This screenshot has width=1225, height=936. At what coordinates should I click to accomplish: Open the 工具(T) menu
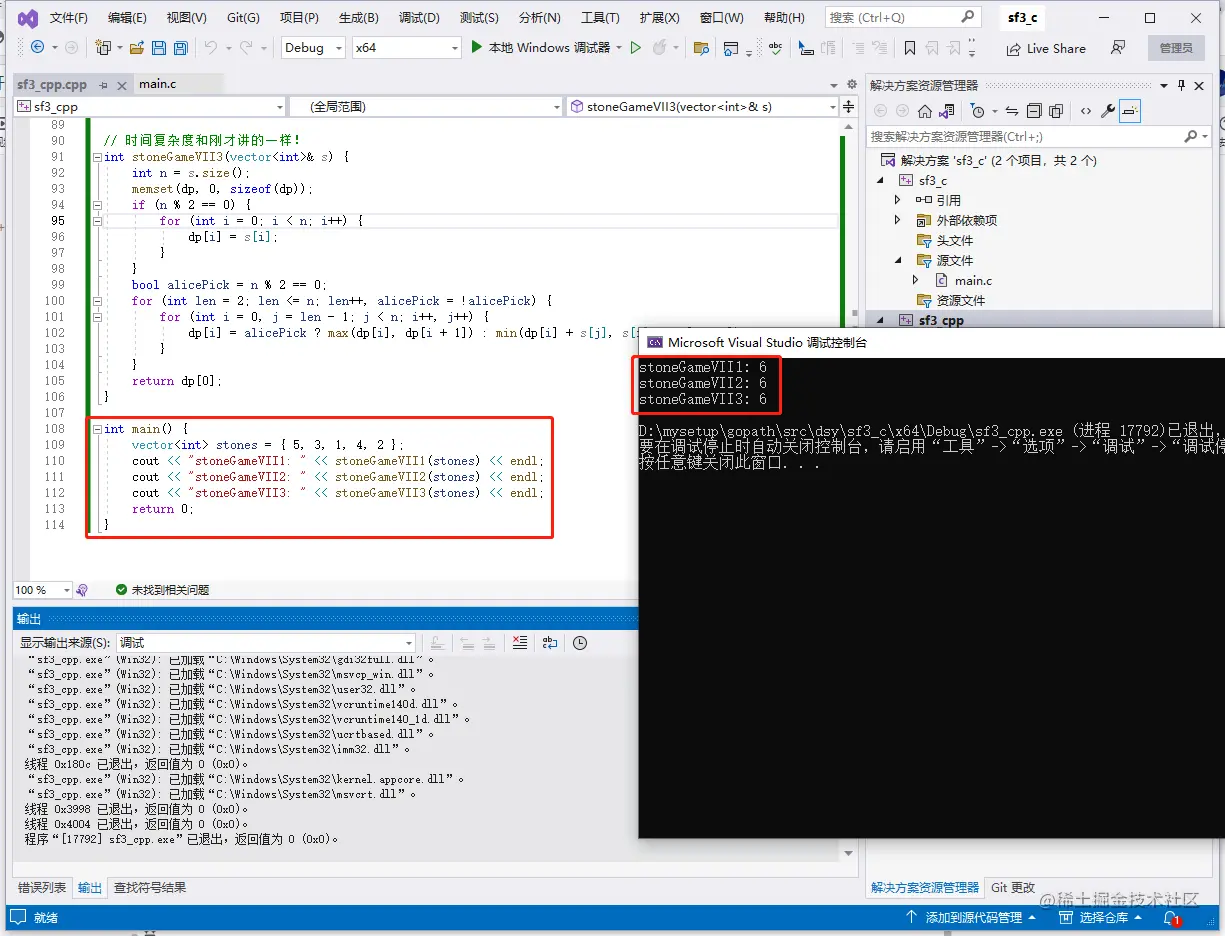click(x=600, y=18)
